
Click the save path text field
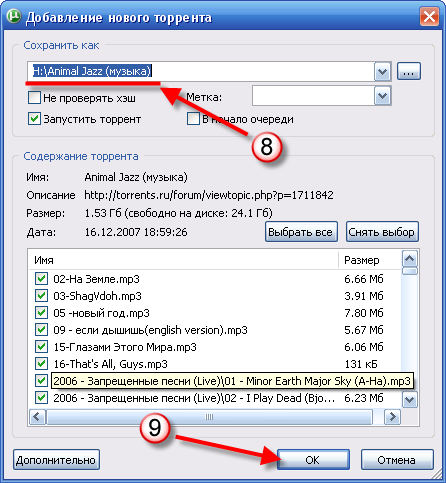[x=201, y=71]
